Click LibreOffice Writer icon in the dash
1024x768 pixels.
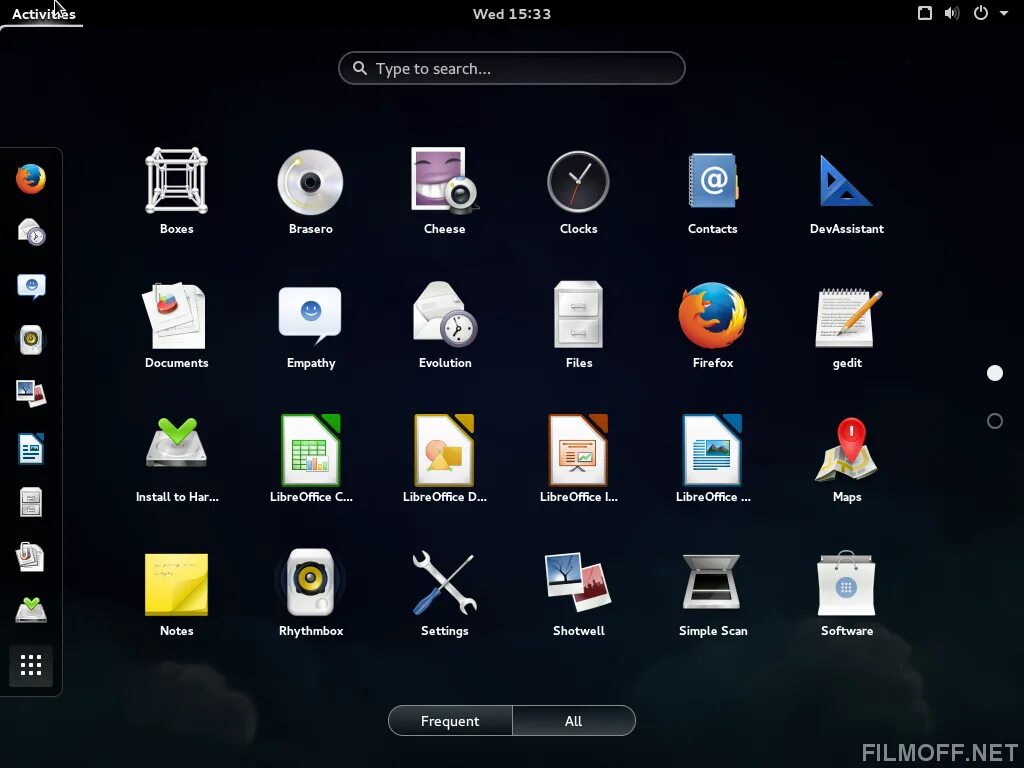click(31, 449)
